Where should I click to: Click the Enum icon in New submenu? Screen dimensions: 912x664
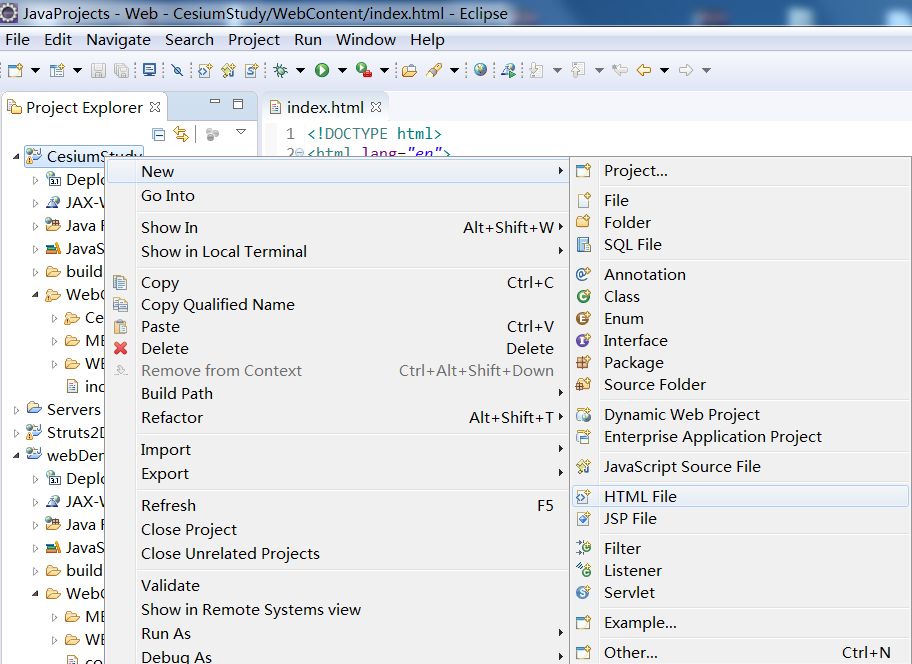583,319
